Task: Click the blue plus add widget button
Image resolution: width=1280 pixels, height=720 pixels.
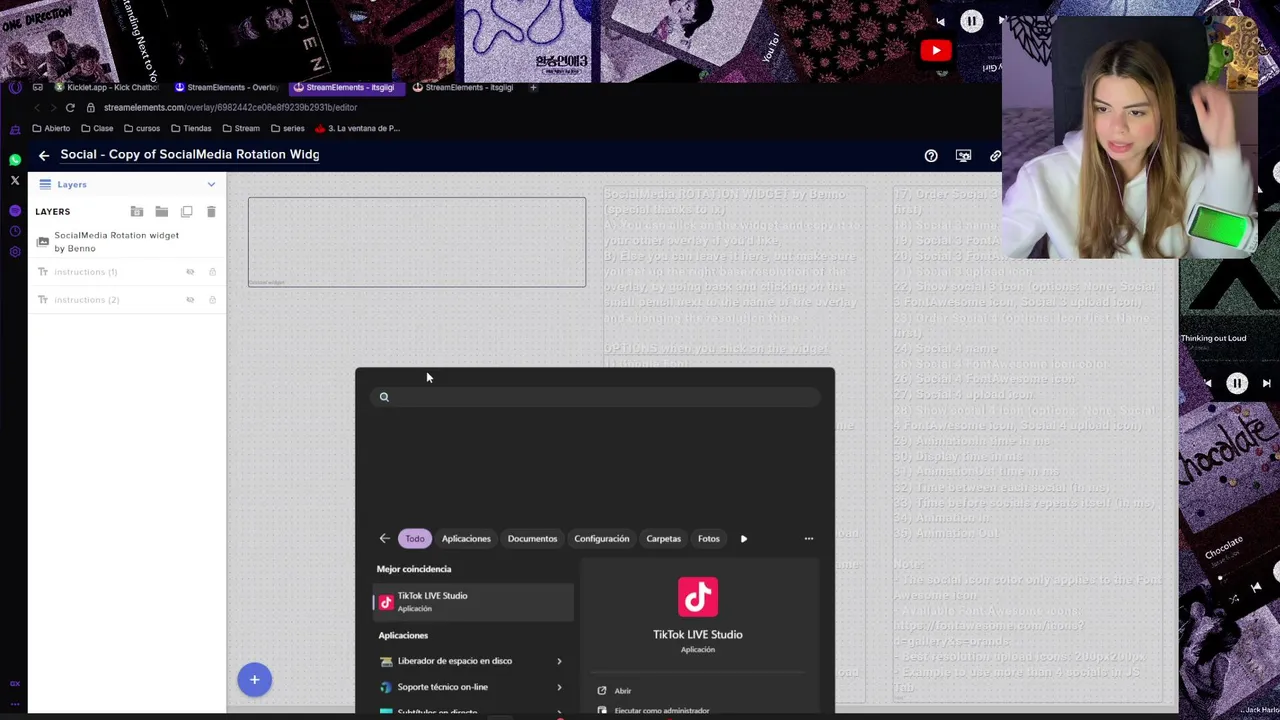Action: [x=254, y=680]
